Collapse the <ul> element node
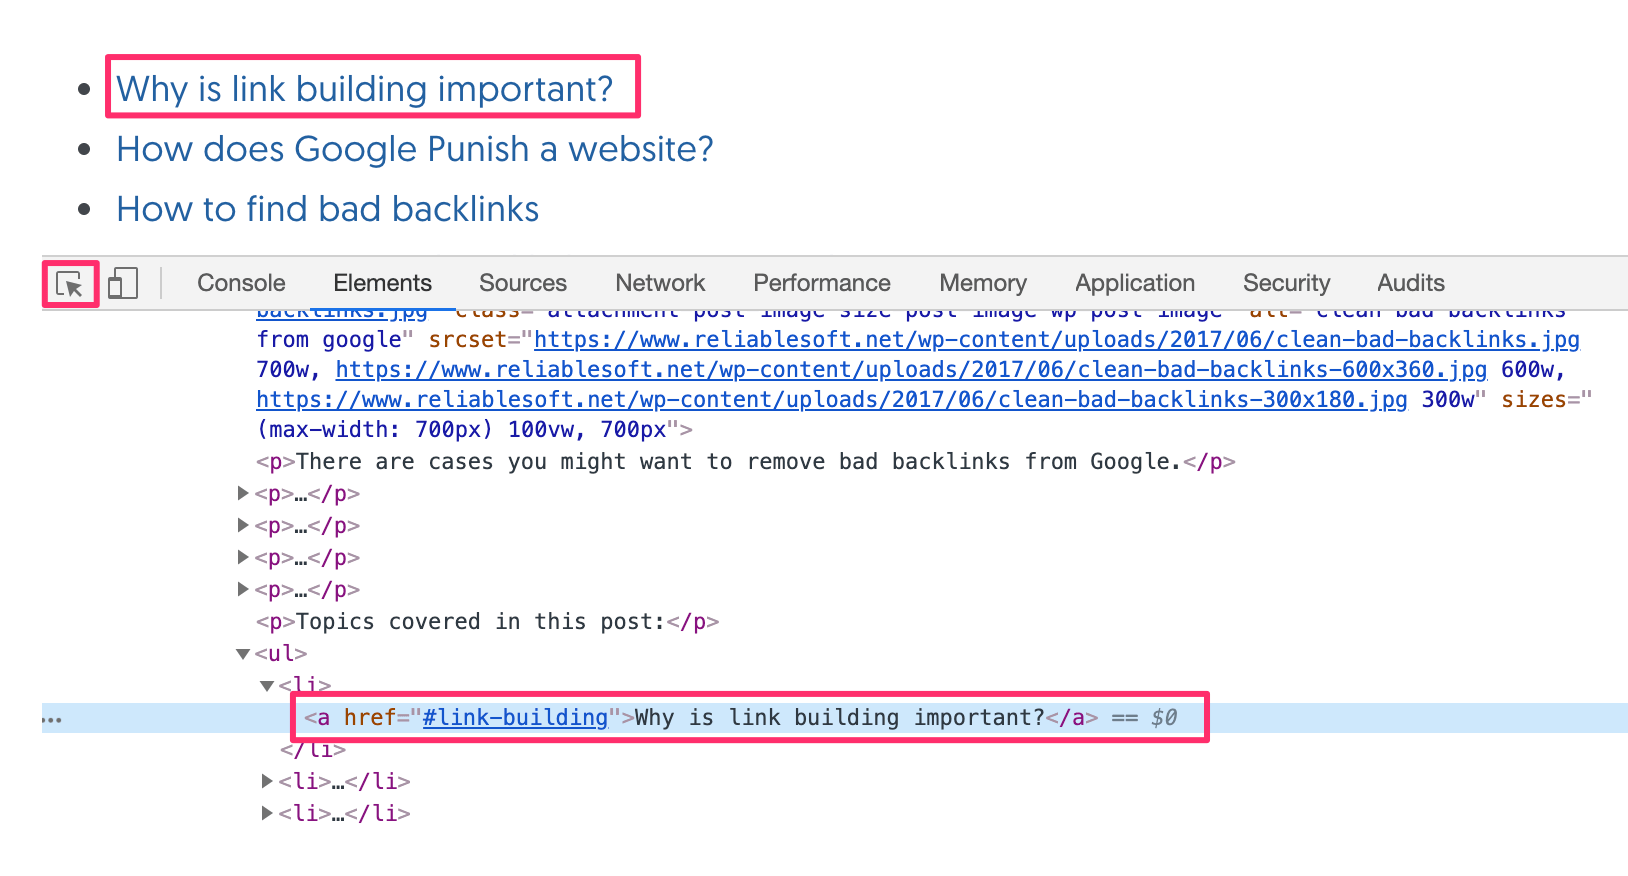The width and height of the screenshot is (1628, 876). (243, 654)
